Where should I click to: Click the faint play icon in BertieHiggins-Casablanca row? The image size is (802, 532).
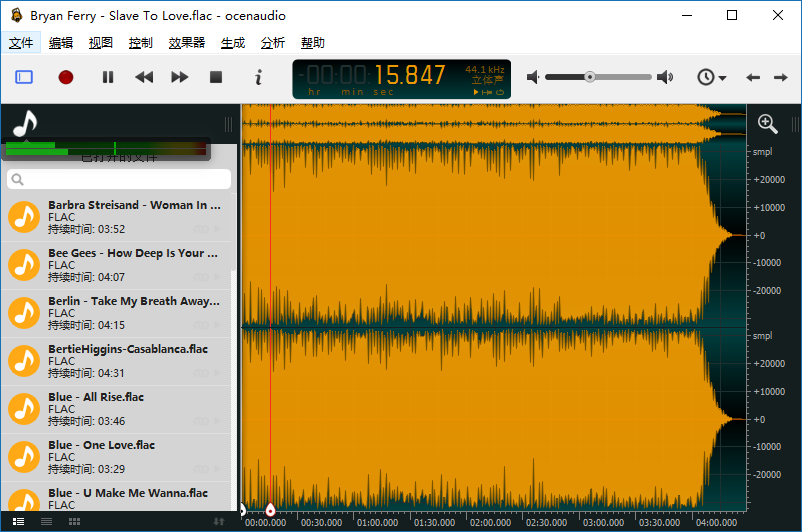[x=217, y=373]
